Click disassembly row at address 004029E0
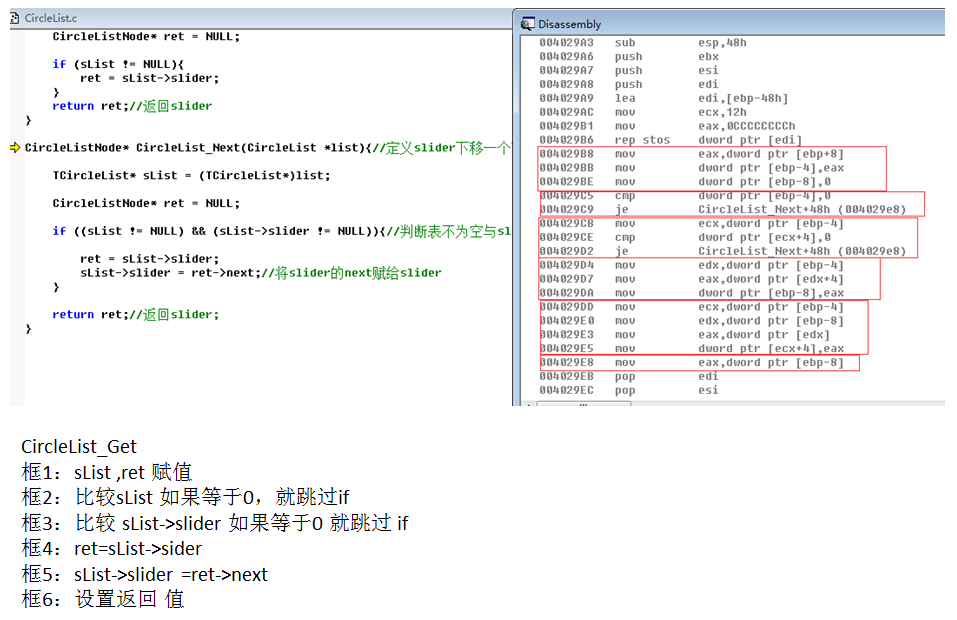This screenshot has height=620, width=957. click(x=692, y=321)
